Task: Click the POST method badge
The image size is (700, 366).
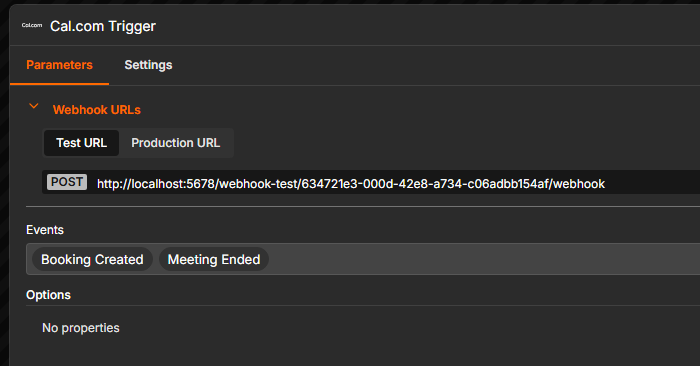Action: (67, 182)
